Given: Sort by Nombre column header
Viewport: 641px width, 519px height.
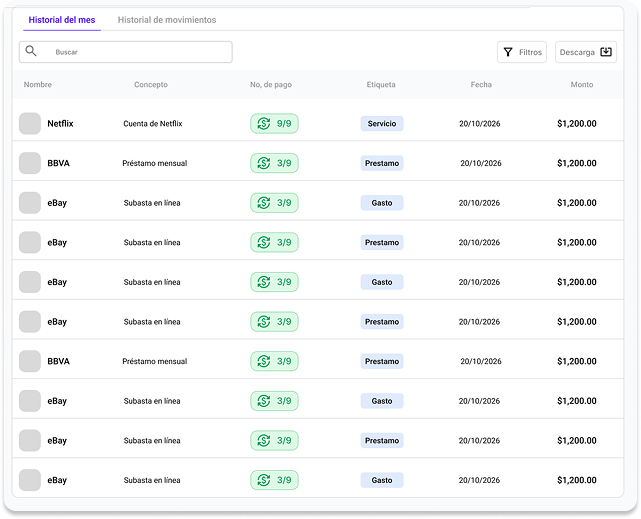Looking at the screenshot, I should tap(38, 85).
